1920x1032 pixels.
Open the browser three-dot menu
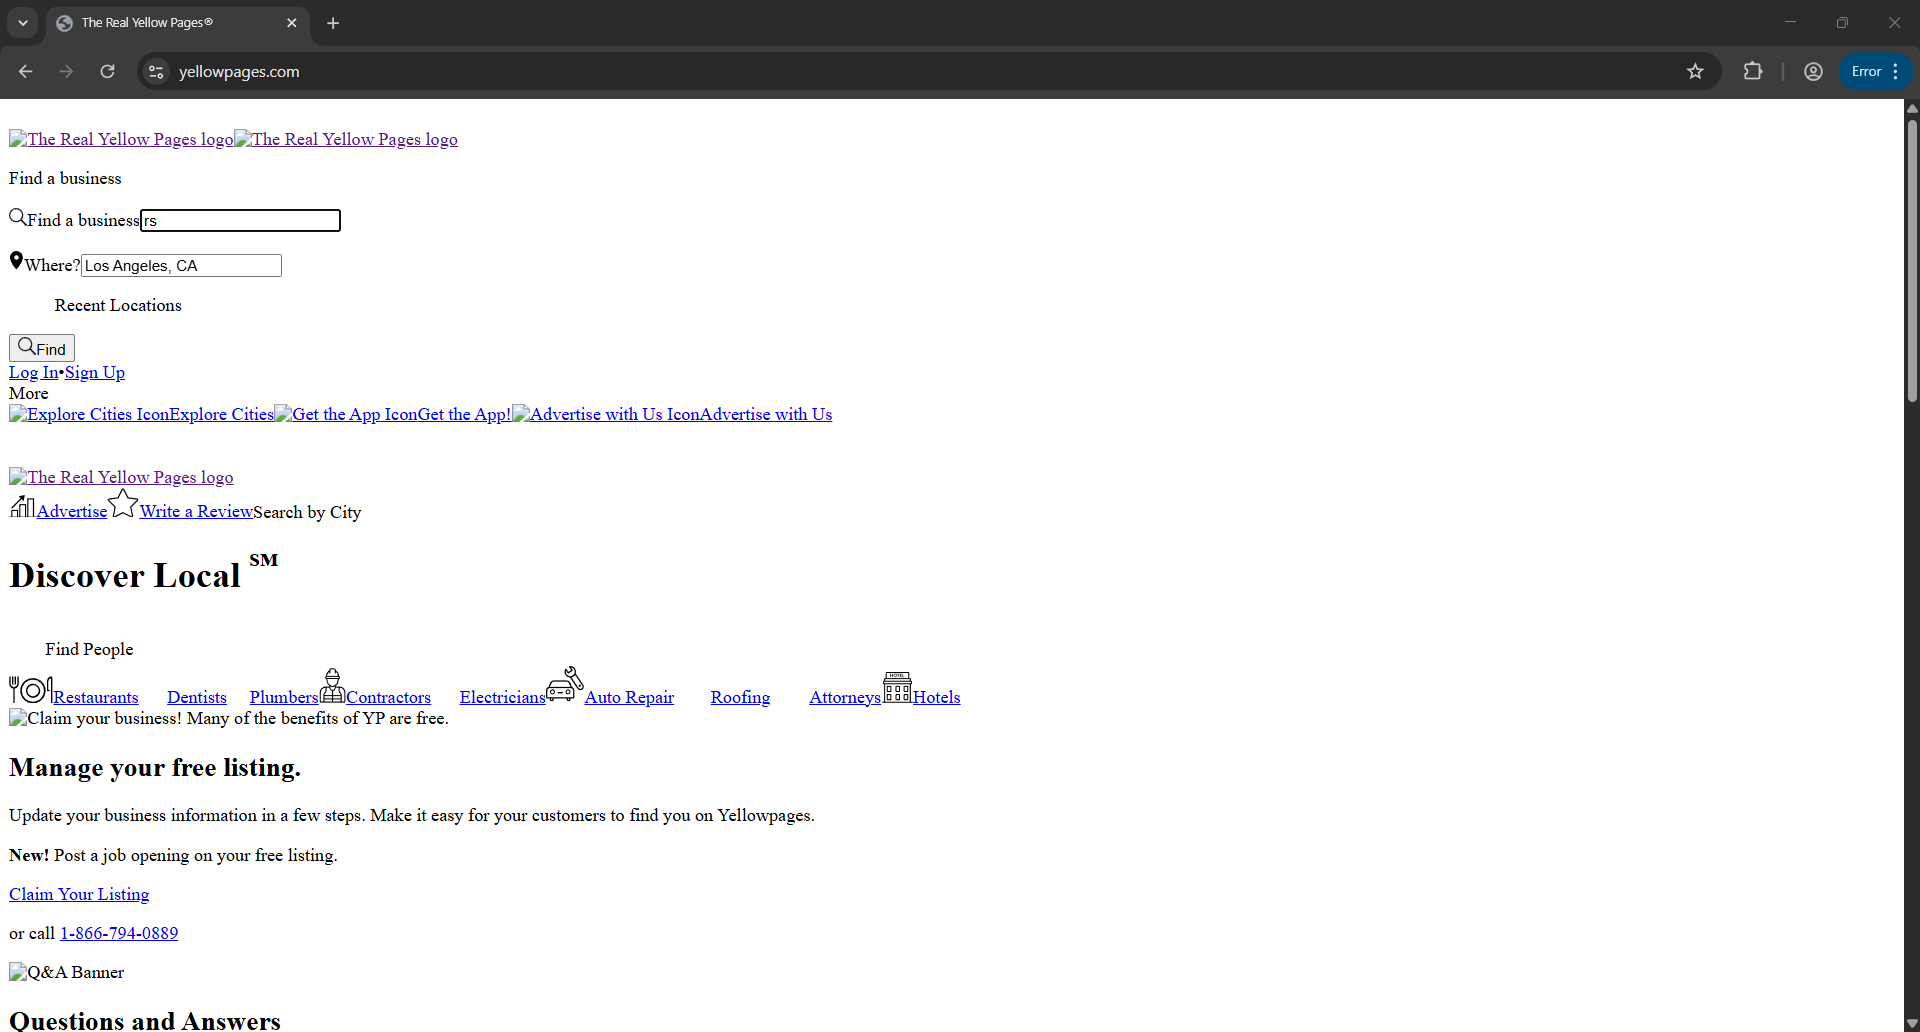[x=1898, y=71]
